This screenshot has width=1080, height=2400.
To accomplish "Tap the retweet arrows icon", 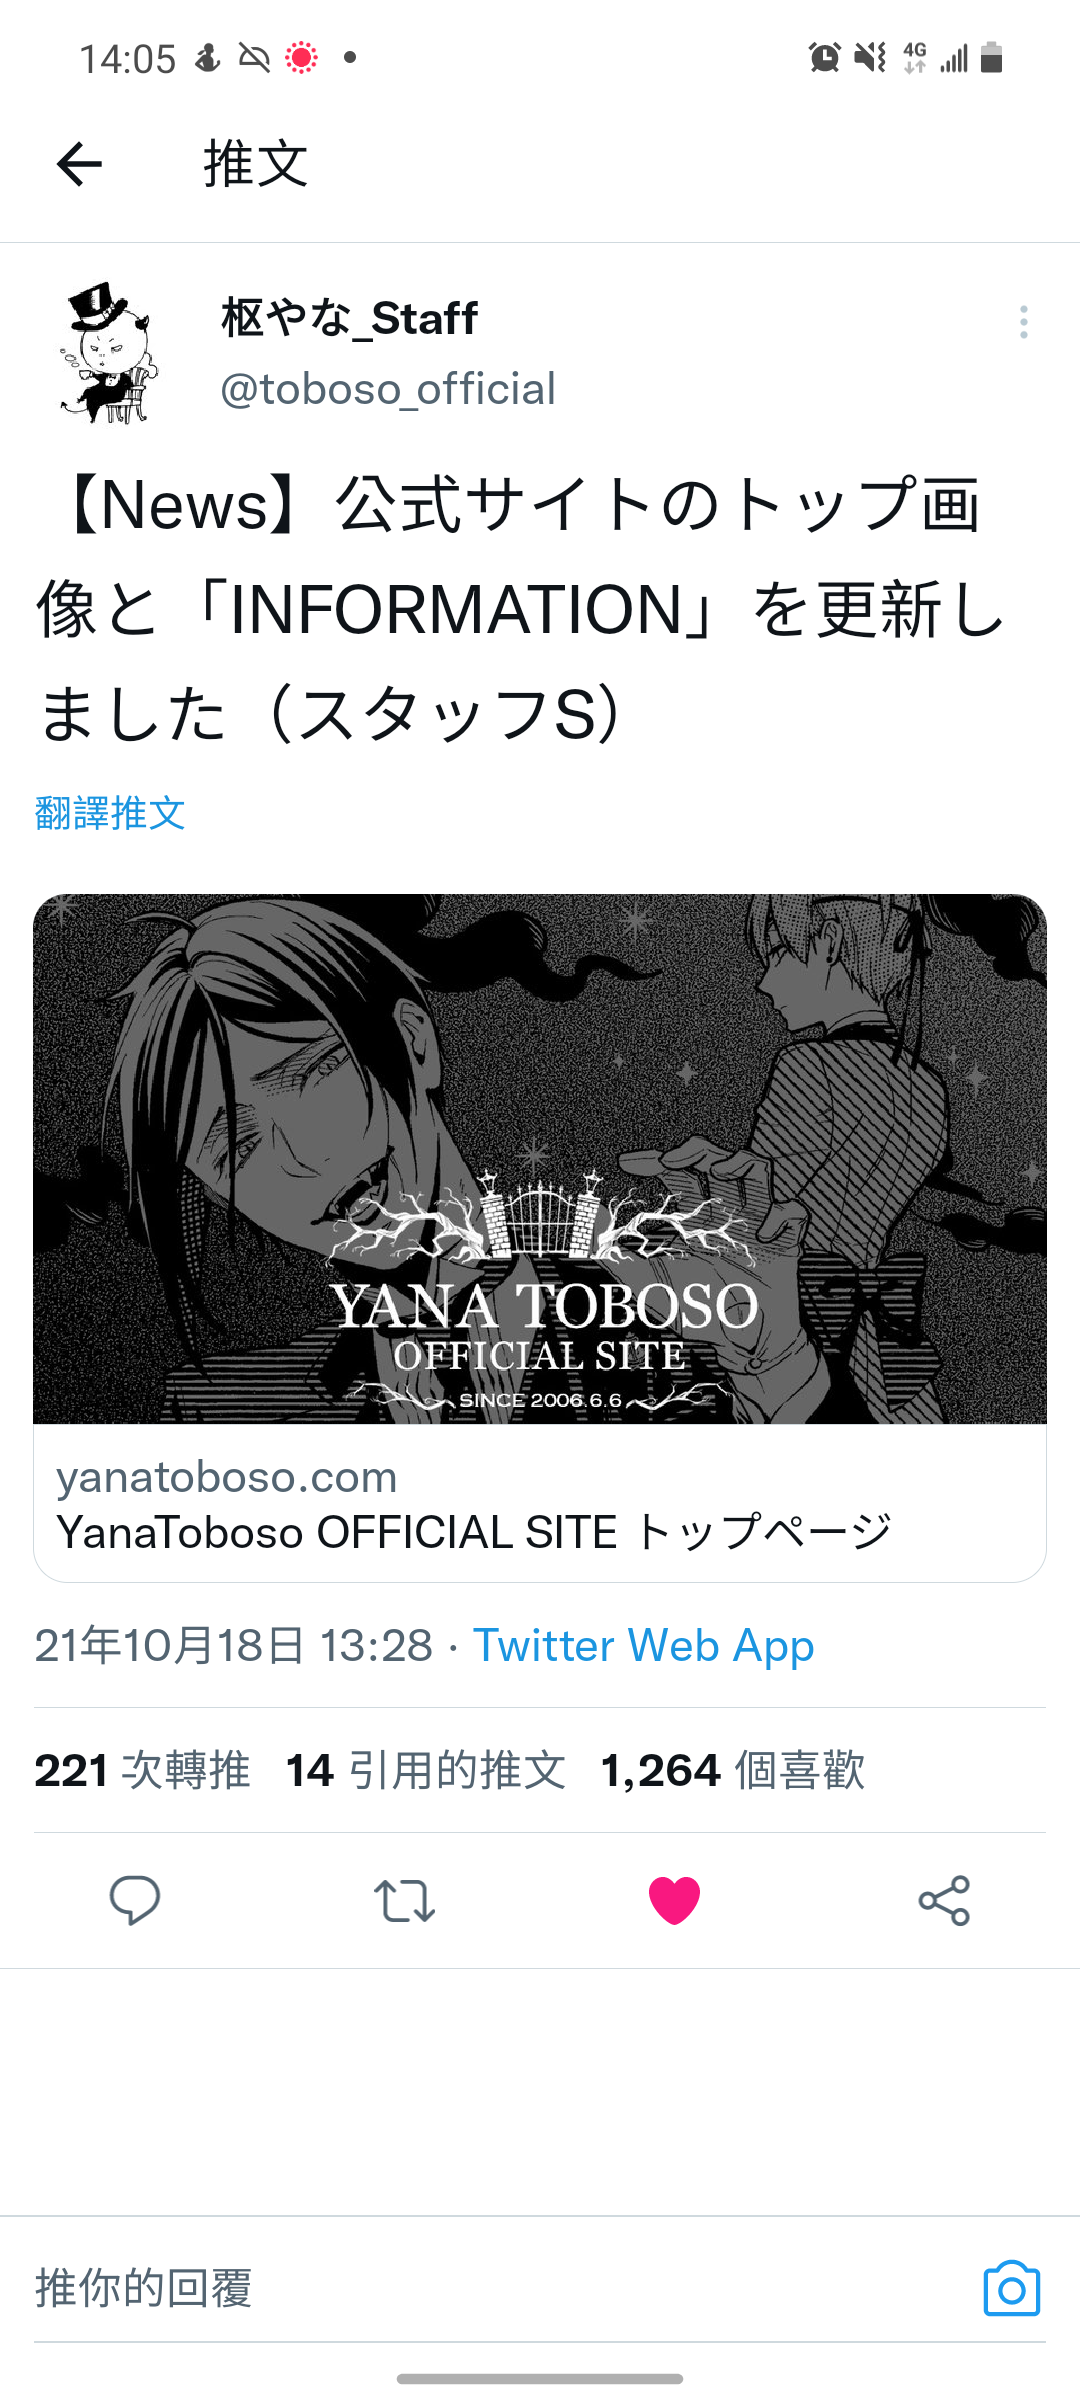I will pos(404,1900).
